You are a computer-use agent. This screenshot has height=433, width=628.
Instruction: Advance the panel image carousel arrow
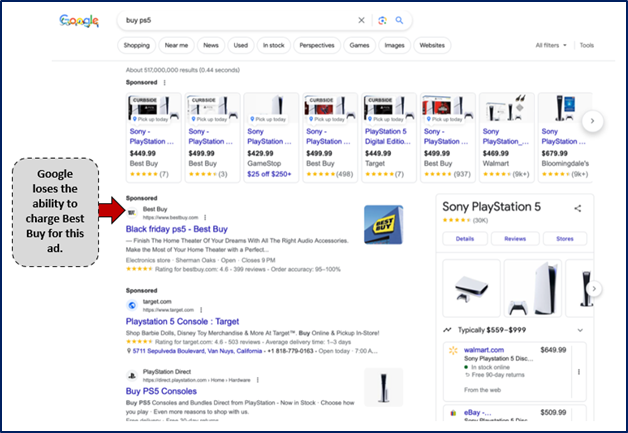tap(594, 288)
